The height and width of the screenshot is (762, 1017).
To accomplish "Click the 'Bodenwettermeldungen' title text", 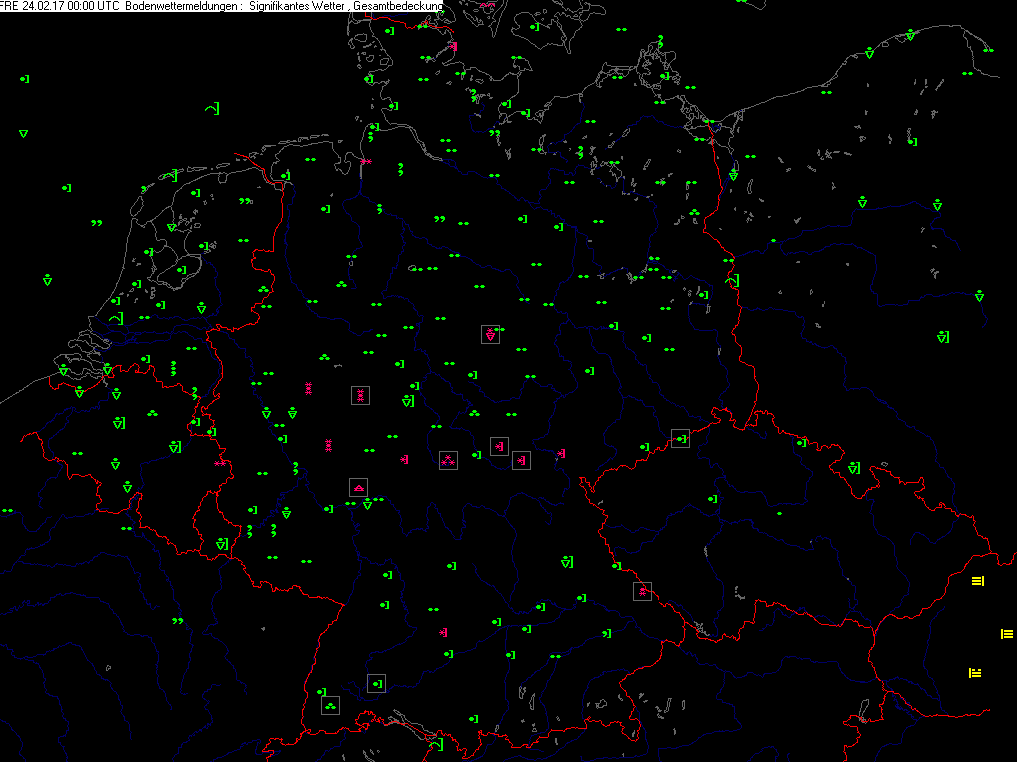I will pos(181,7).
